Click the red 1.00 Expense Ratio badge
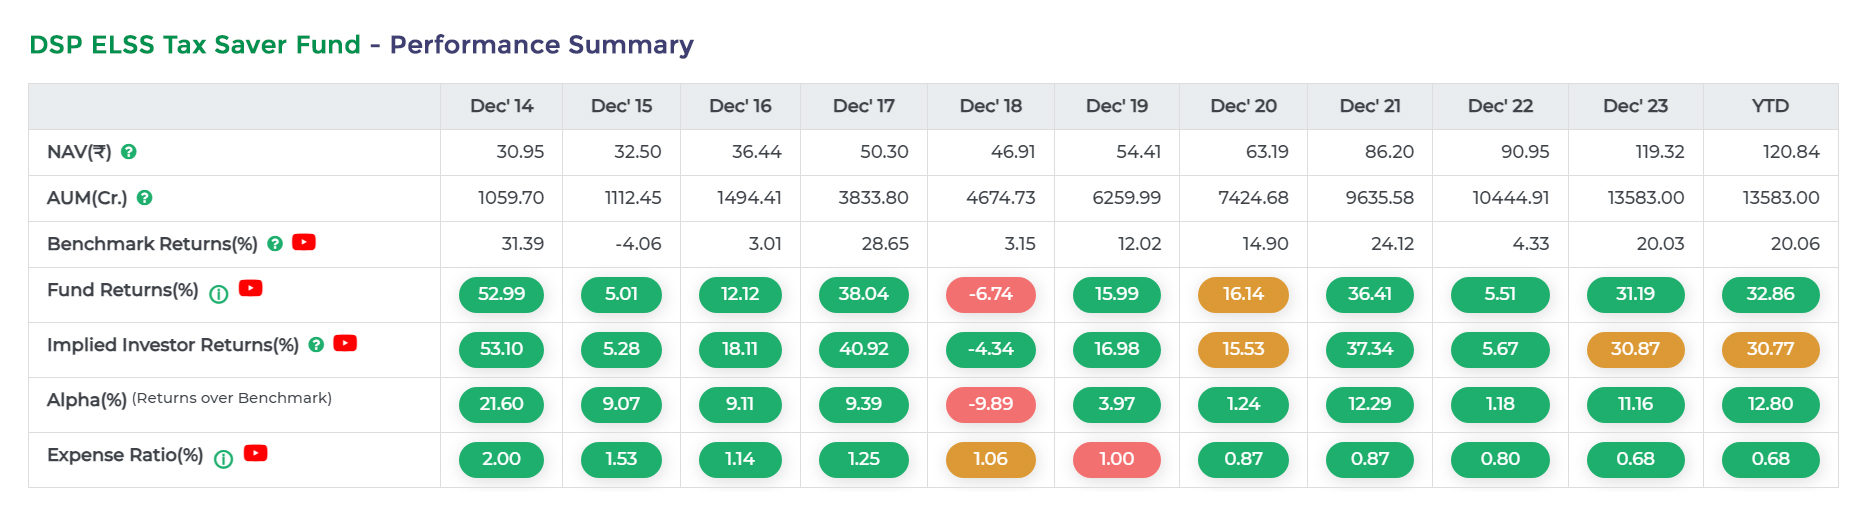The height and width of the screenshot is (507, 1872). pos(1116,459)
